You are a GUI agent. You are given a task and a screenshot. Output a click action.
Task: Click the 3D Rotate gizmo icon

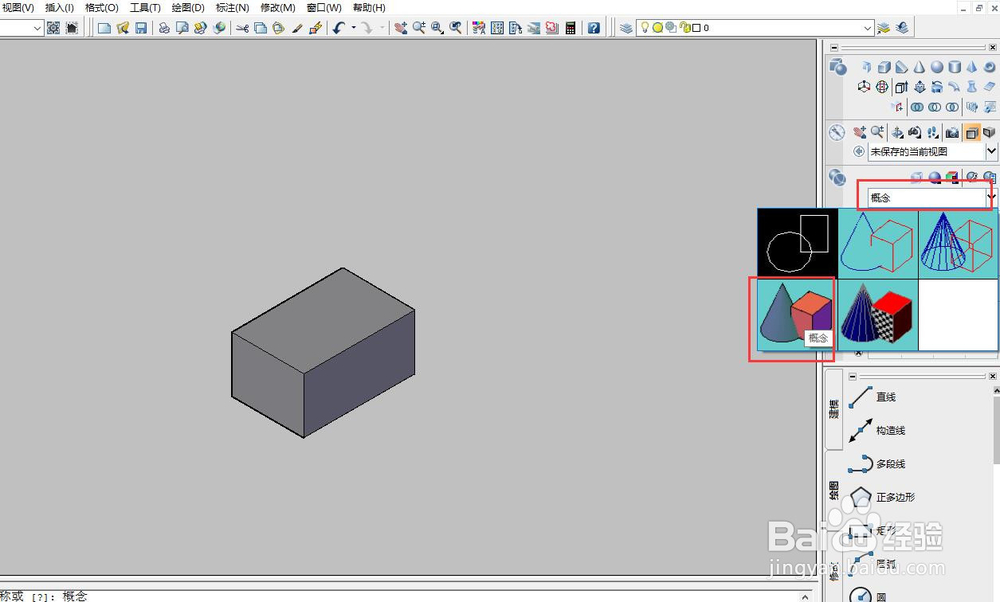point(881,87)
